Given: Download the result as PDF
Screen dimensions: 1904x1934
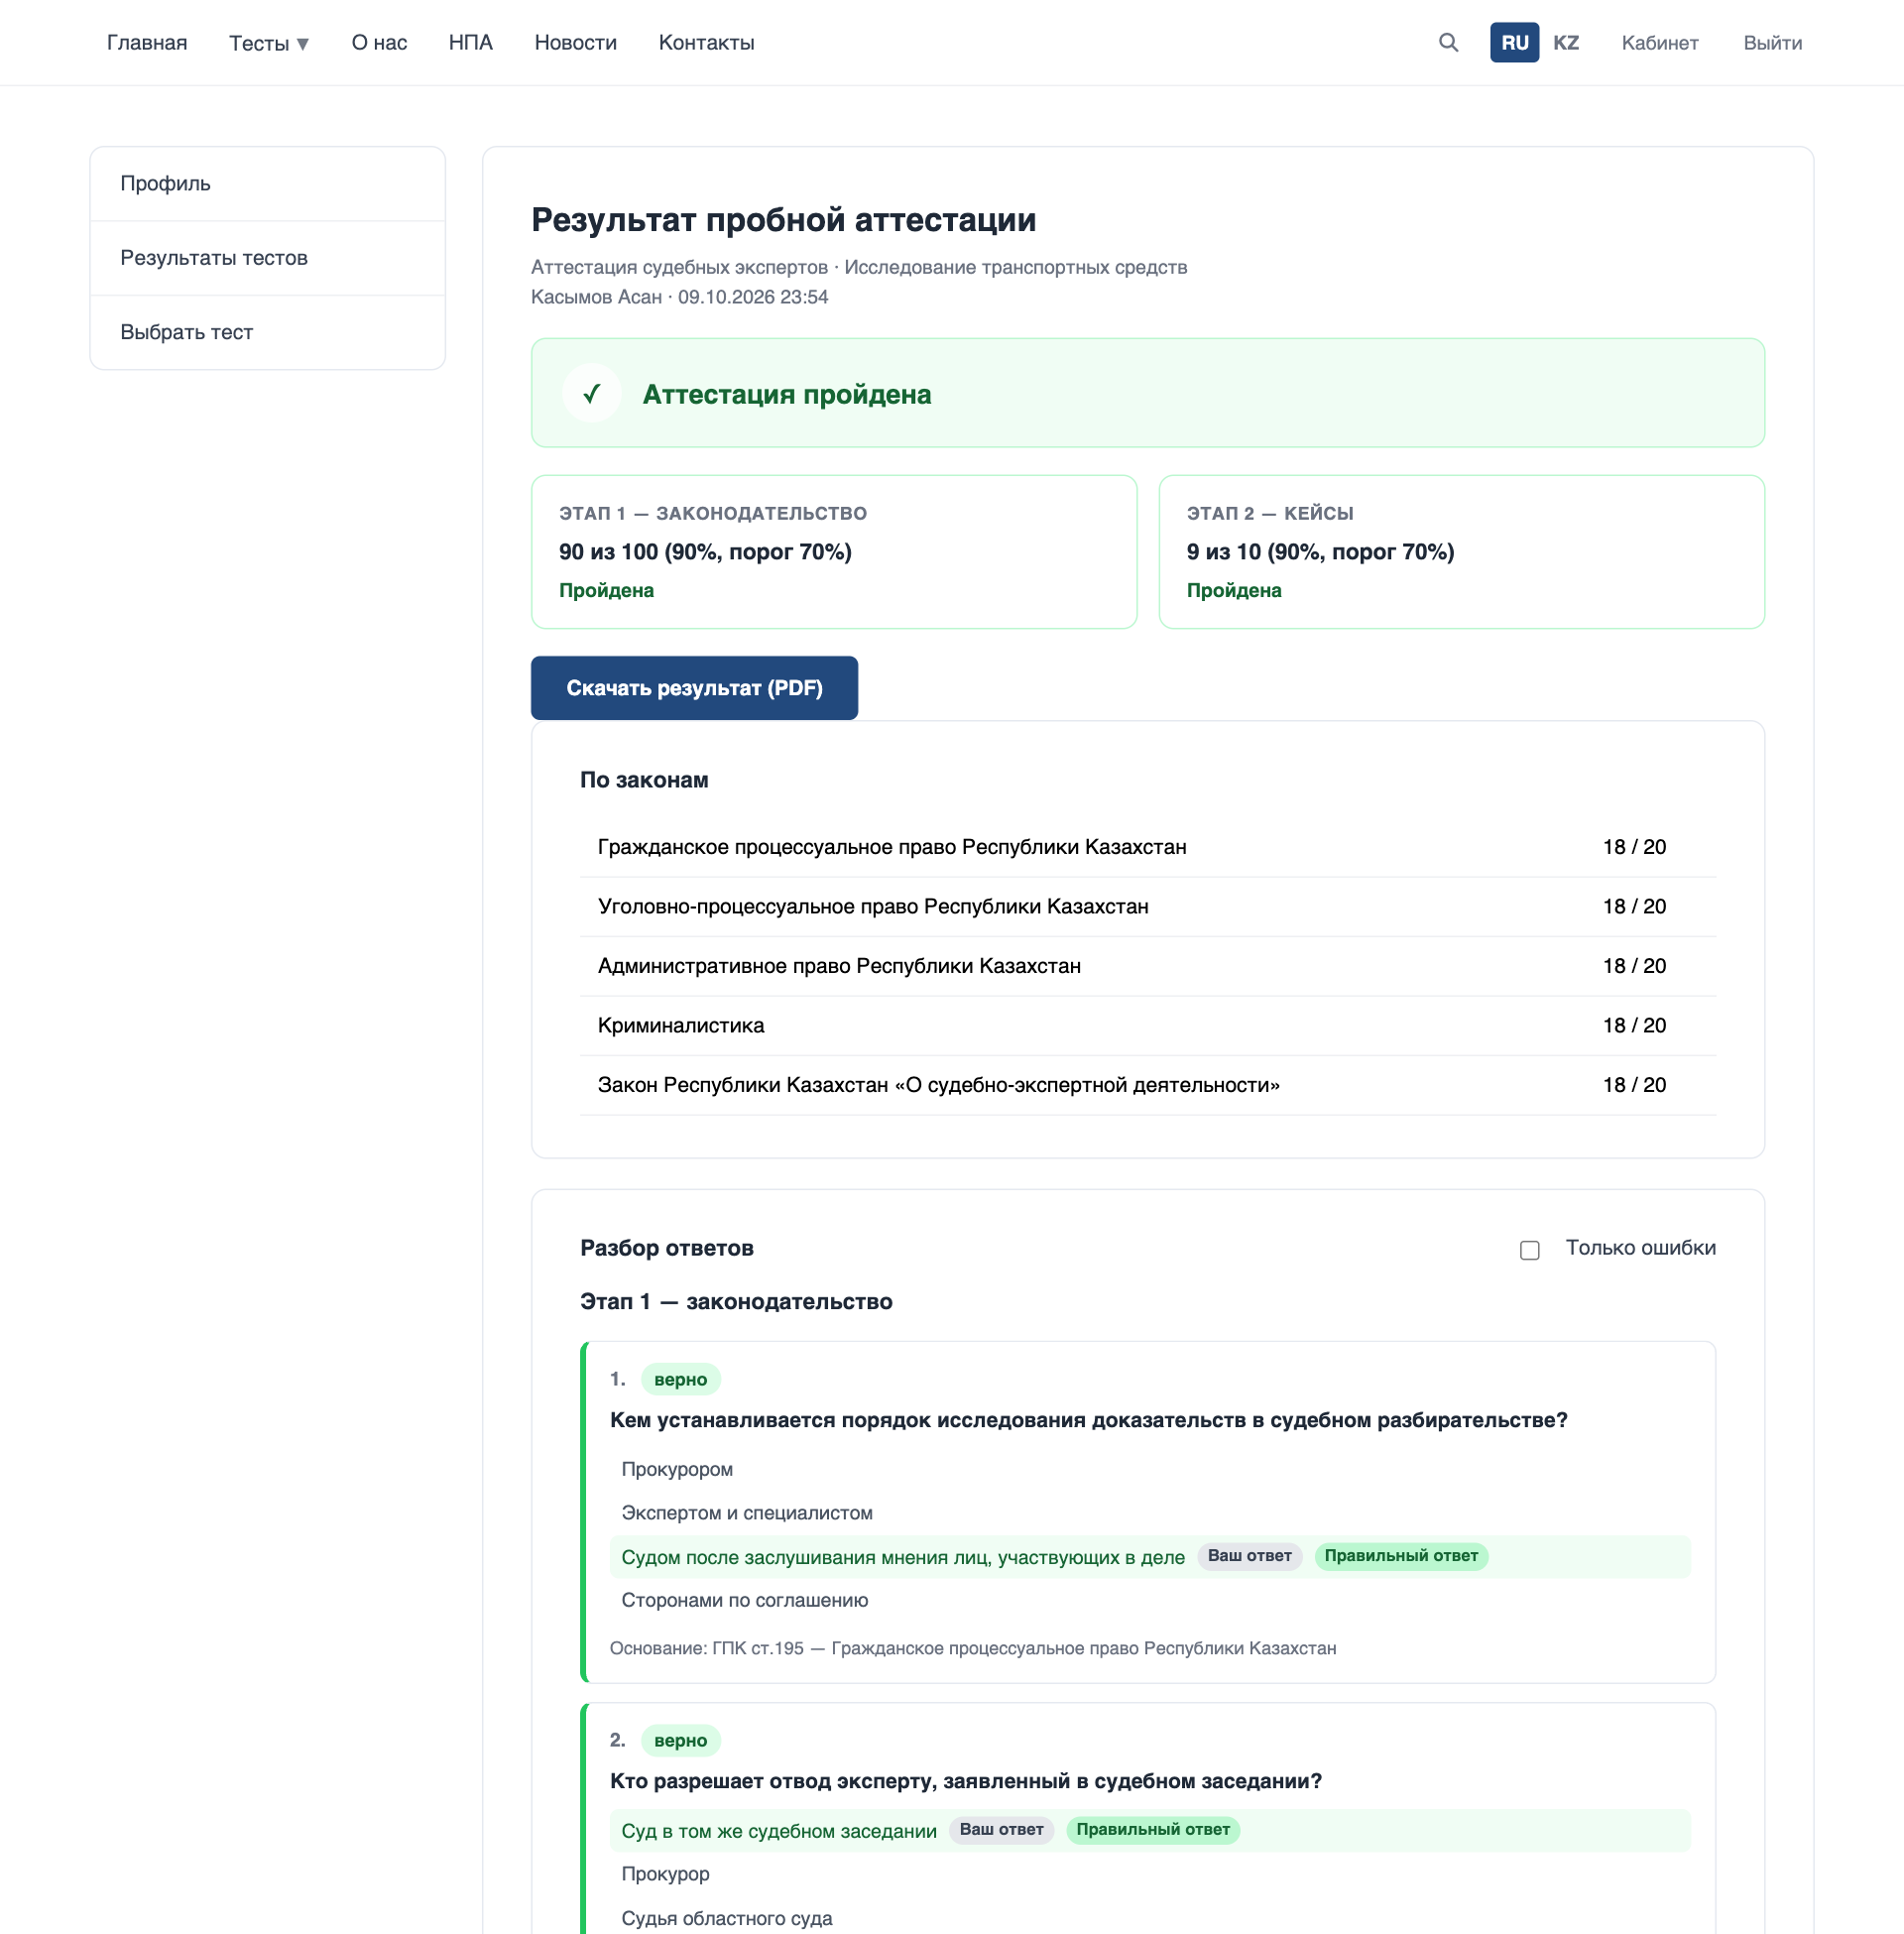Looking at the screenshot, I should tap(694, 688).
